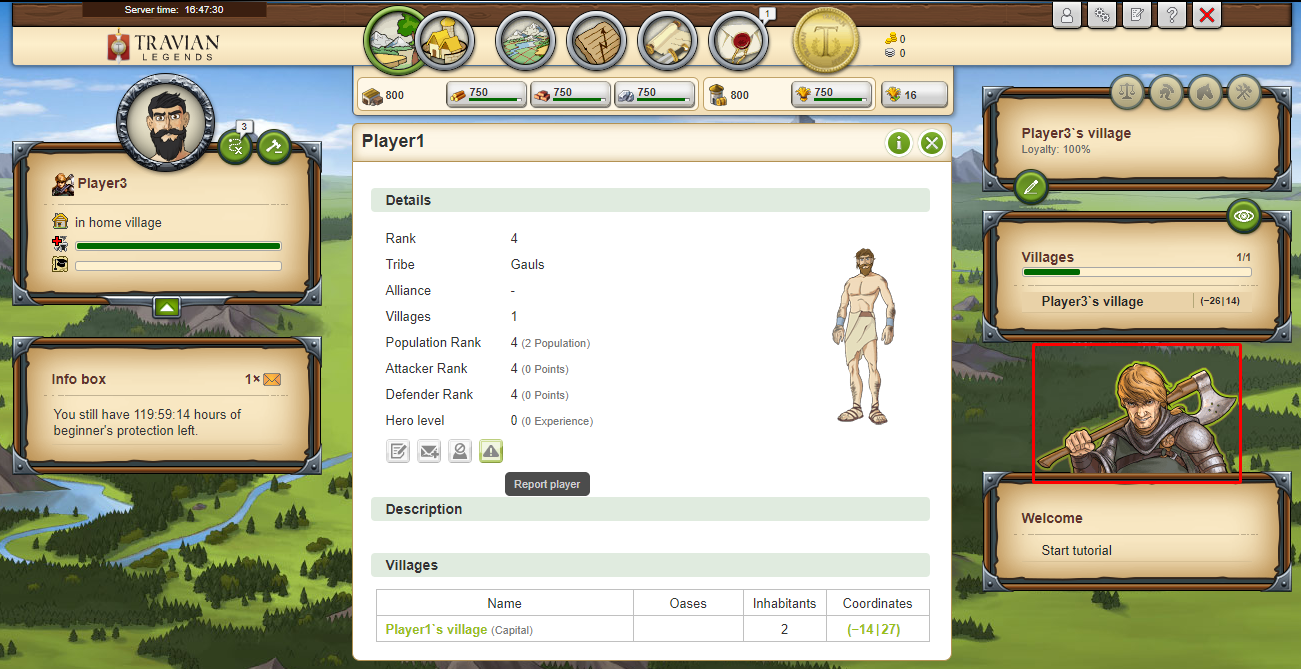Open the help question mark
This screenshot has width=1301, height=669.
point(1172,15)
